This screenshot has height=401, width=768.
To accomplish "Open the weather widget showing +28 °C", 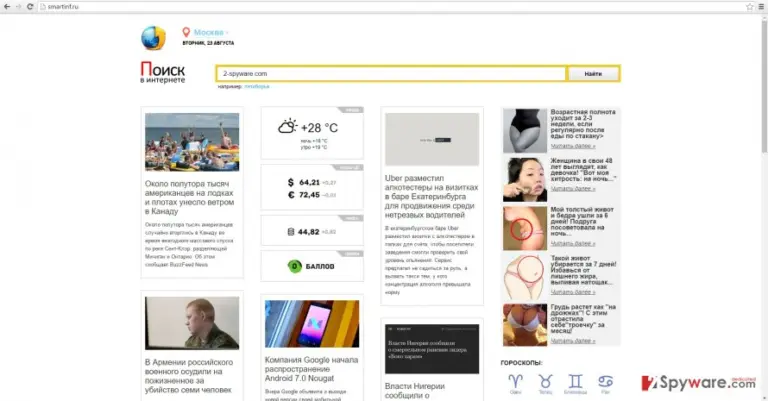I will tap(312, 133).
